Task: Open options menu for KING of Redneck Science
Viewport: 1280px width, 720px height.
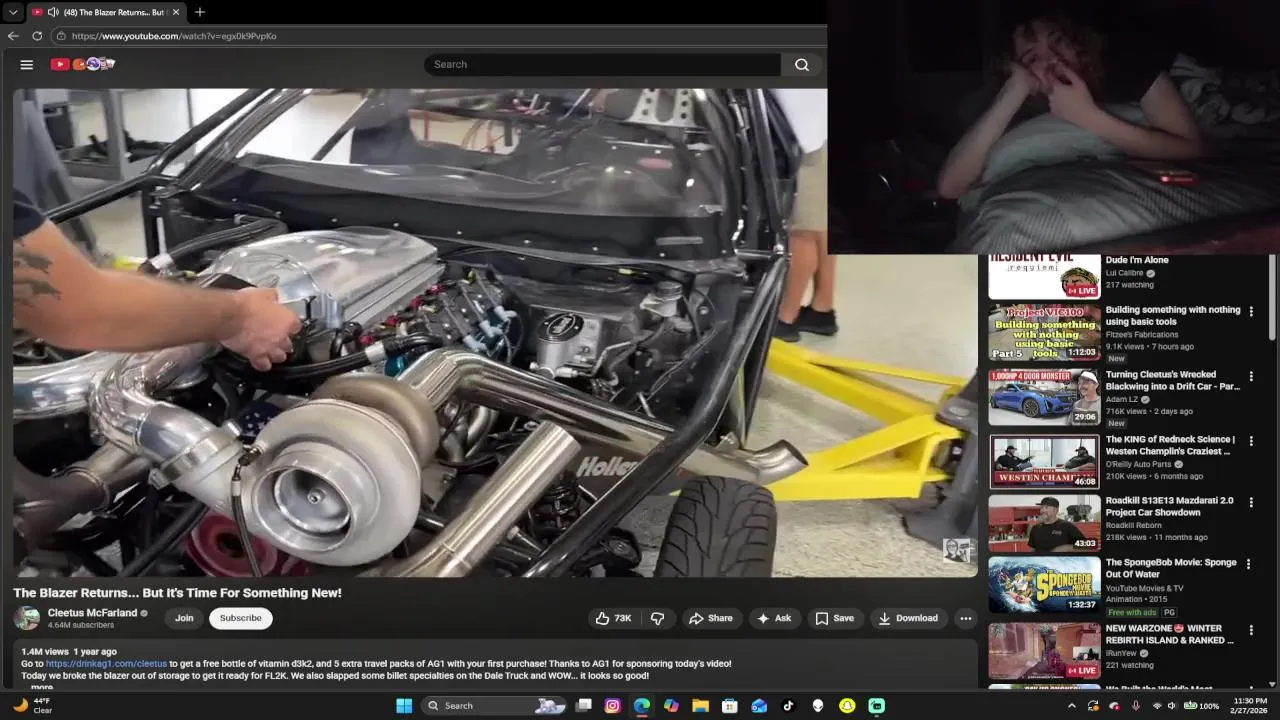Action: point(1251,441)
